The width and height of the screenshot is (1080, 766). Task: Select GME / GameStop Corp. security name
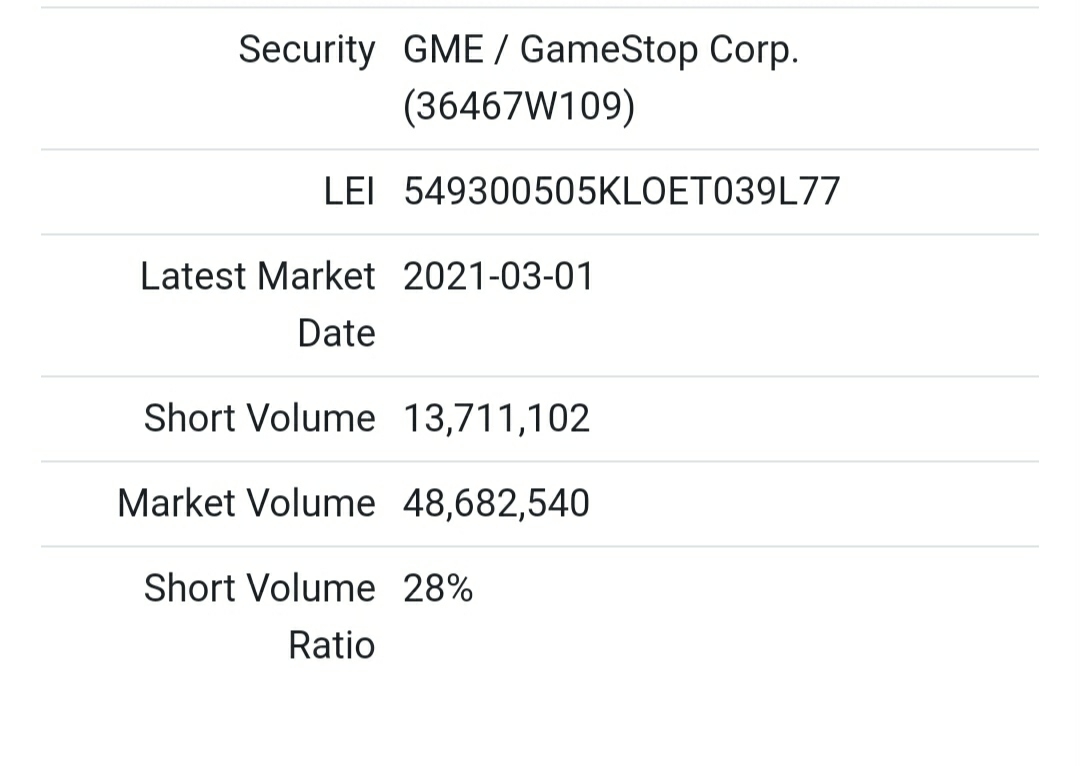601,50
